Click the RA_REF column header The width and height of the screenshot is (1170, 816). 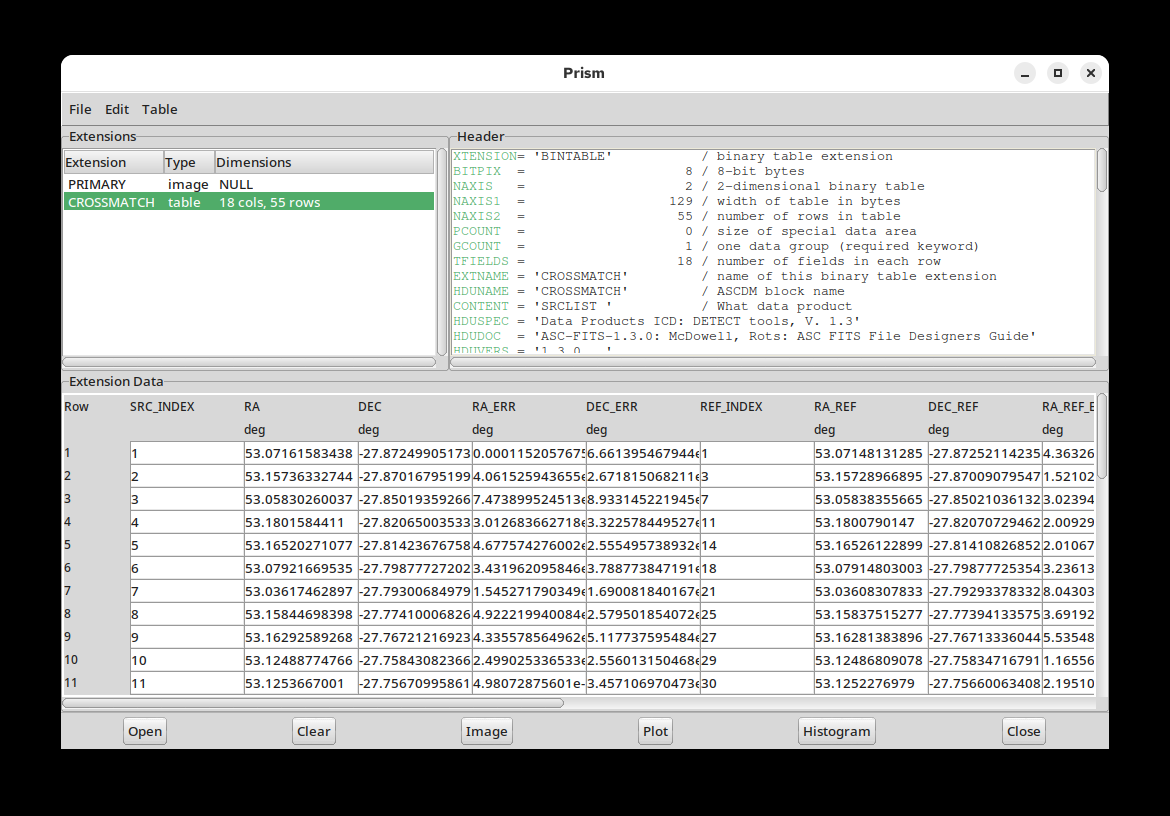pos(835,407)
